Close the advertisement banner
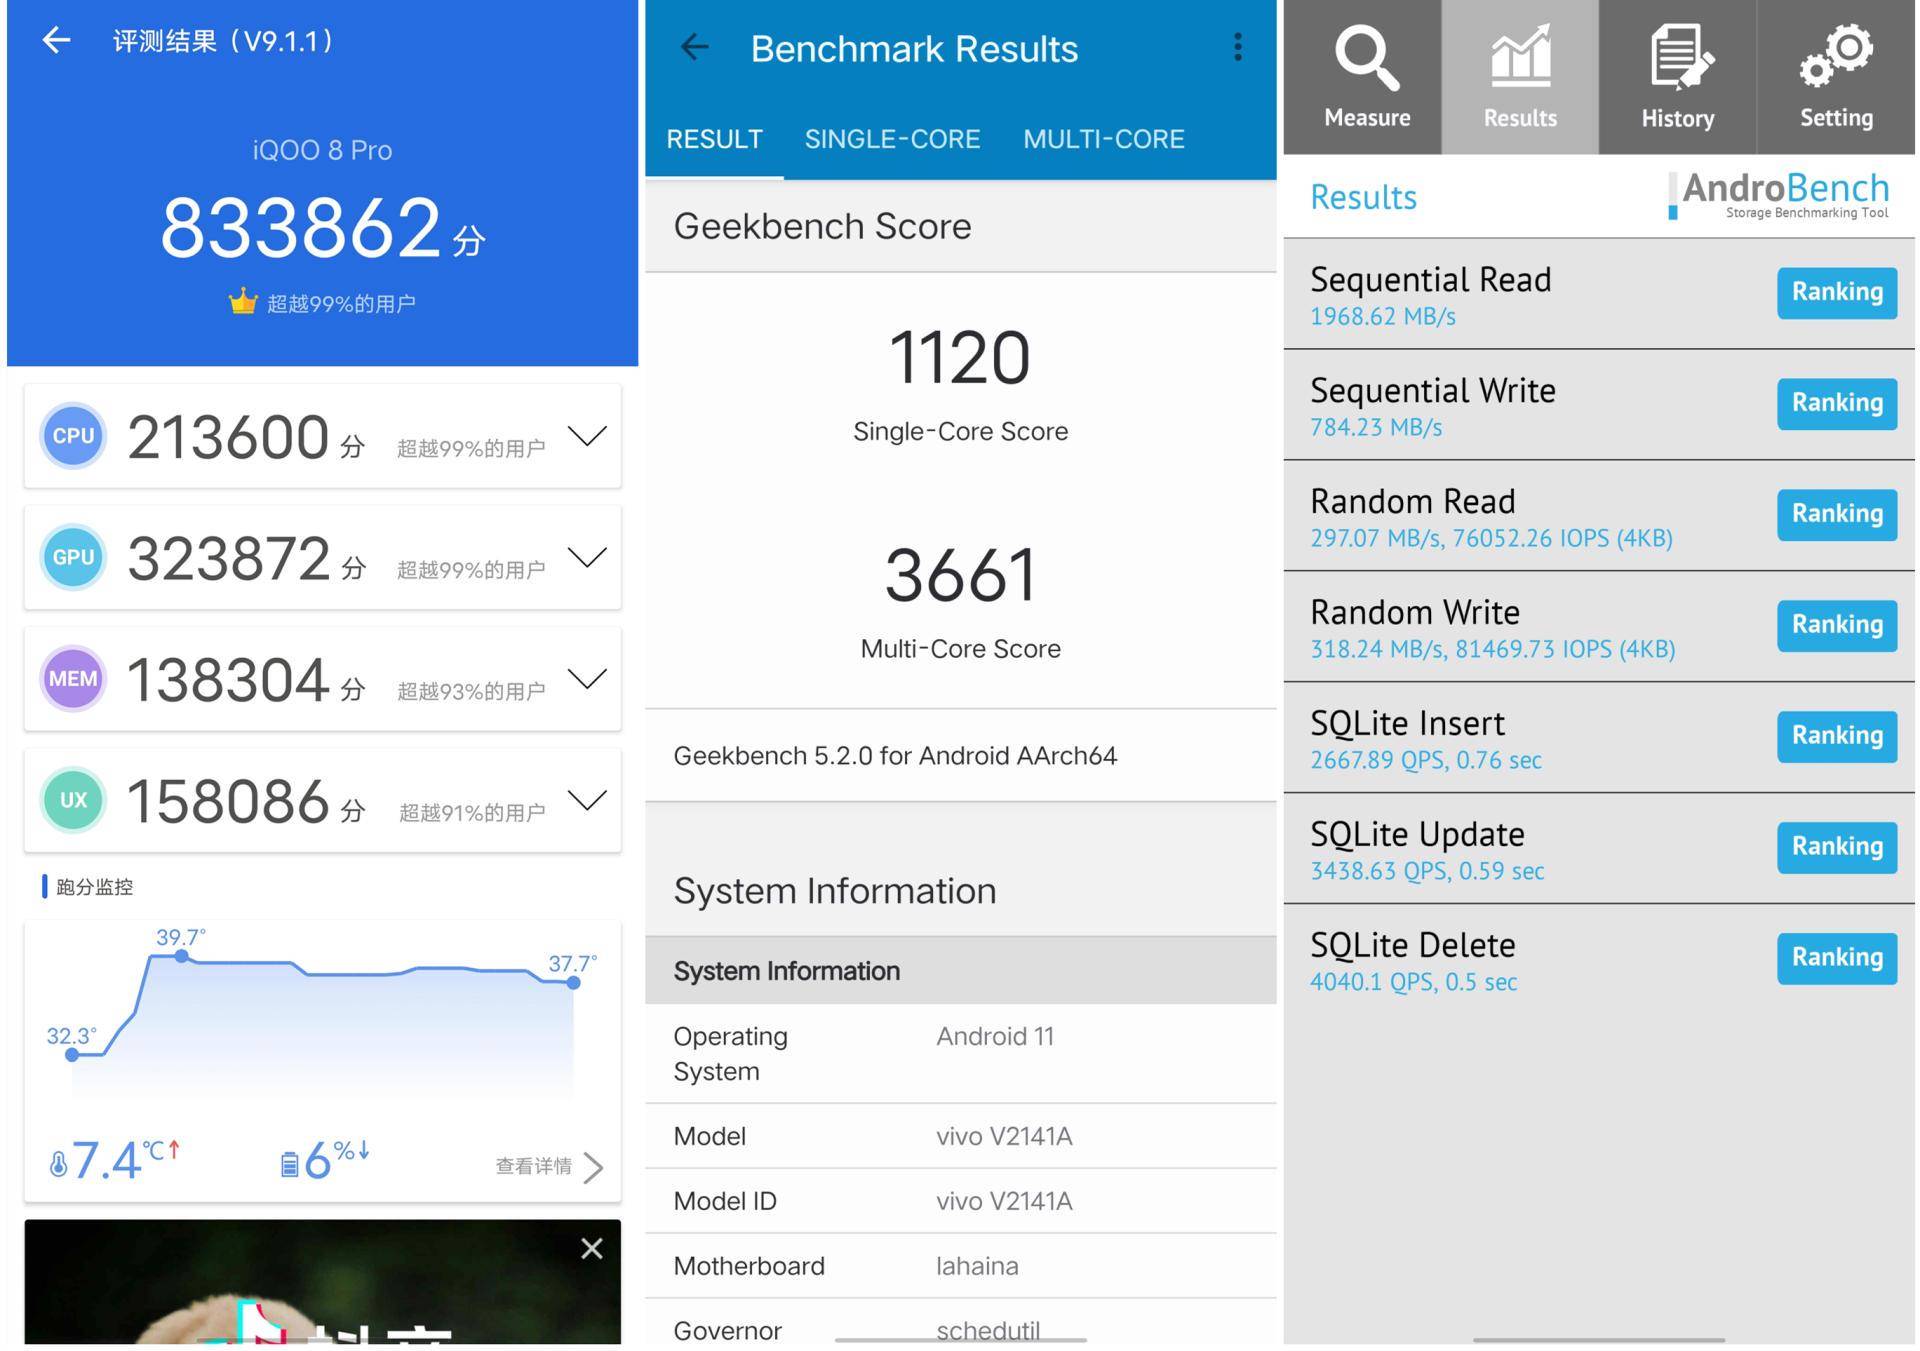Image resolution: width=1920 pixels, height=1351 pixels. point(591,1248)
